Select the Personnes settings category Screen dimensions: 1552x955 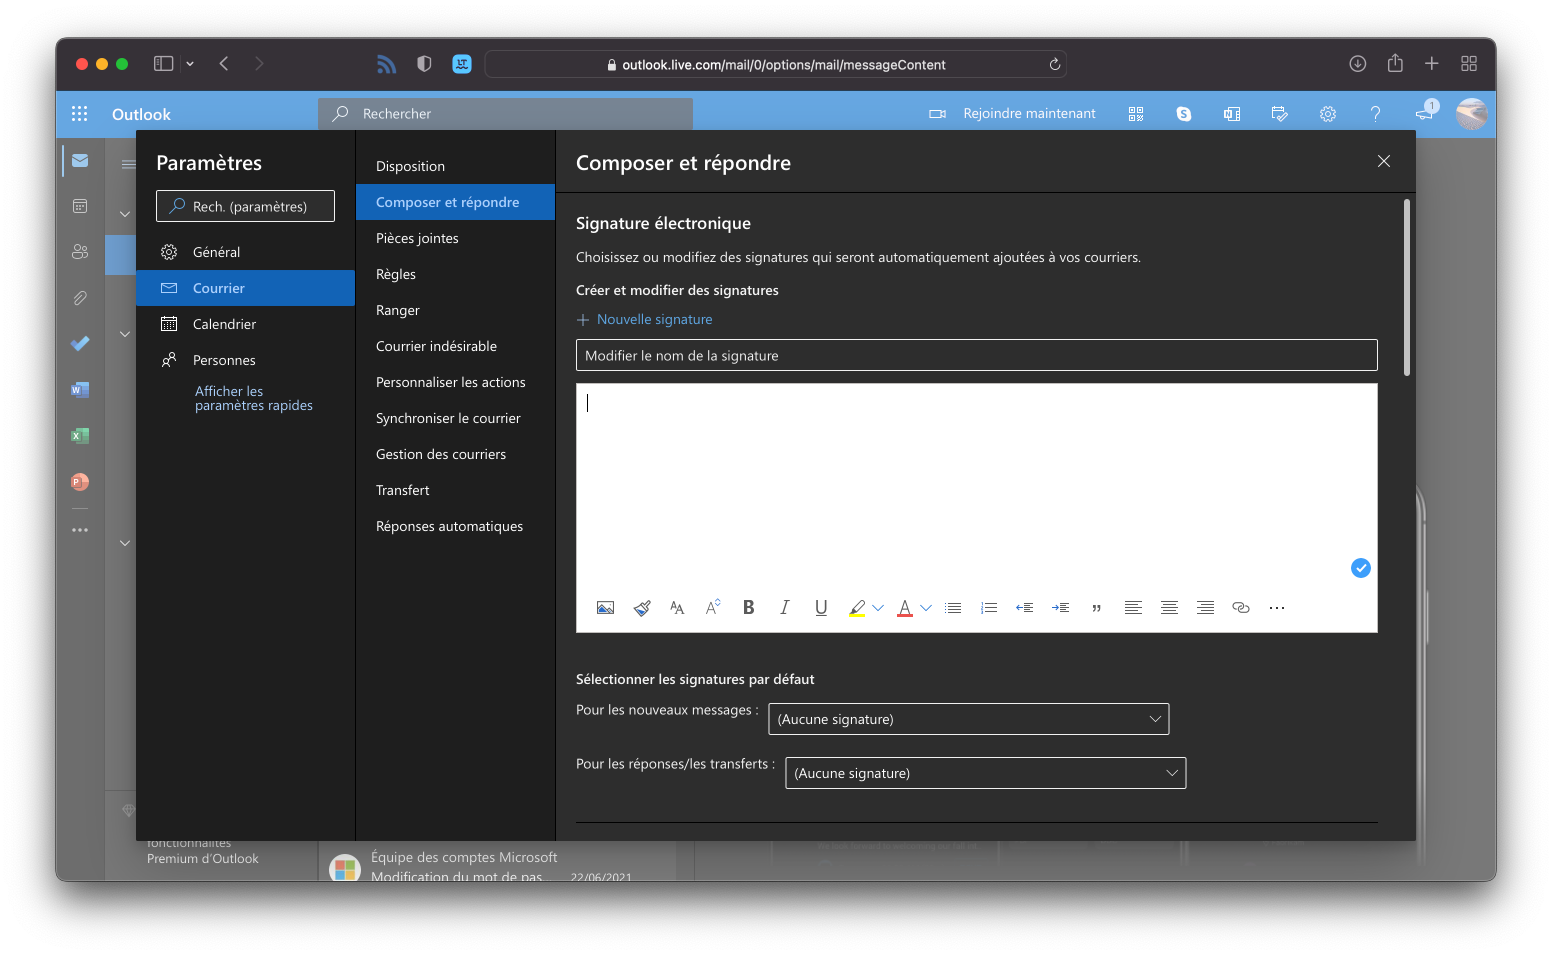pos(245,360)
